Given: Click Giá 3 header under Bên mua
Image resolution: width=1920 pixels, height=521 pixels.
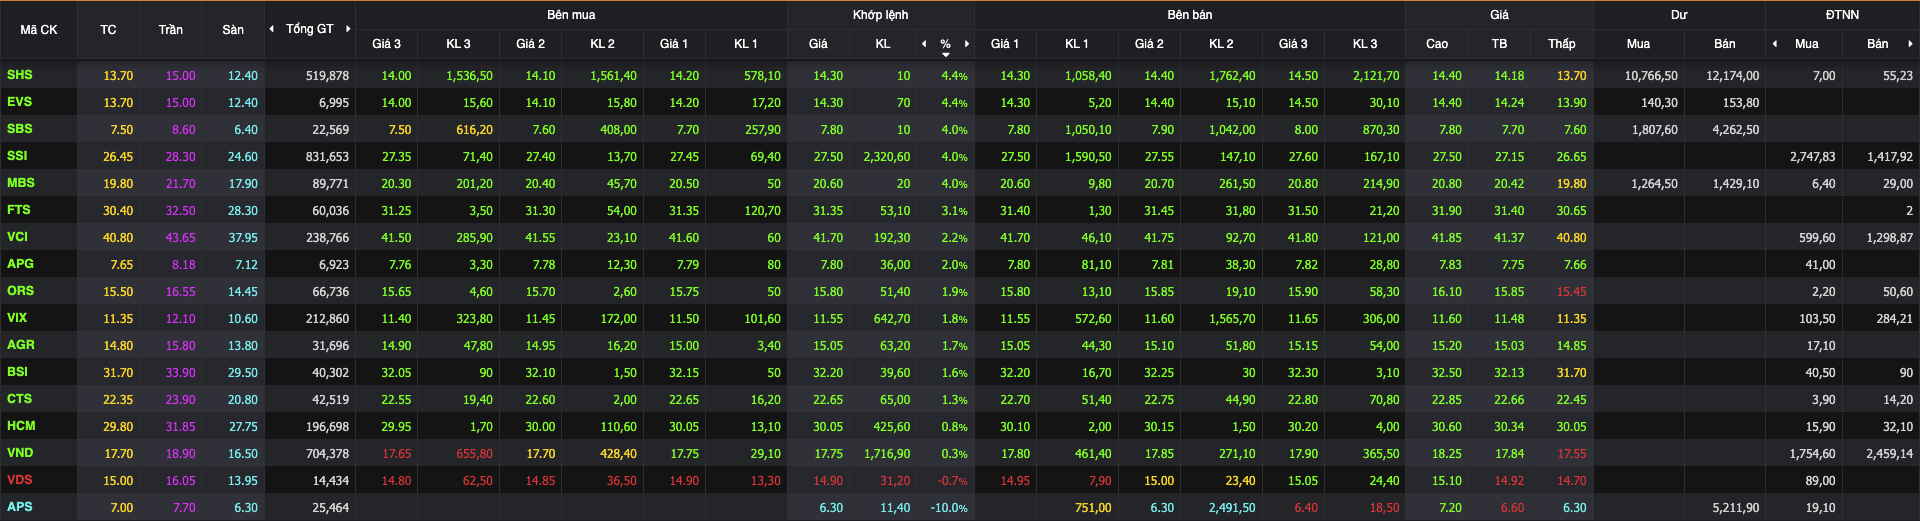Looking at the screenshot, I should click(x=386, y=44).
